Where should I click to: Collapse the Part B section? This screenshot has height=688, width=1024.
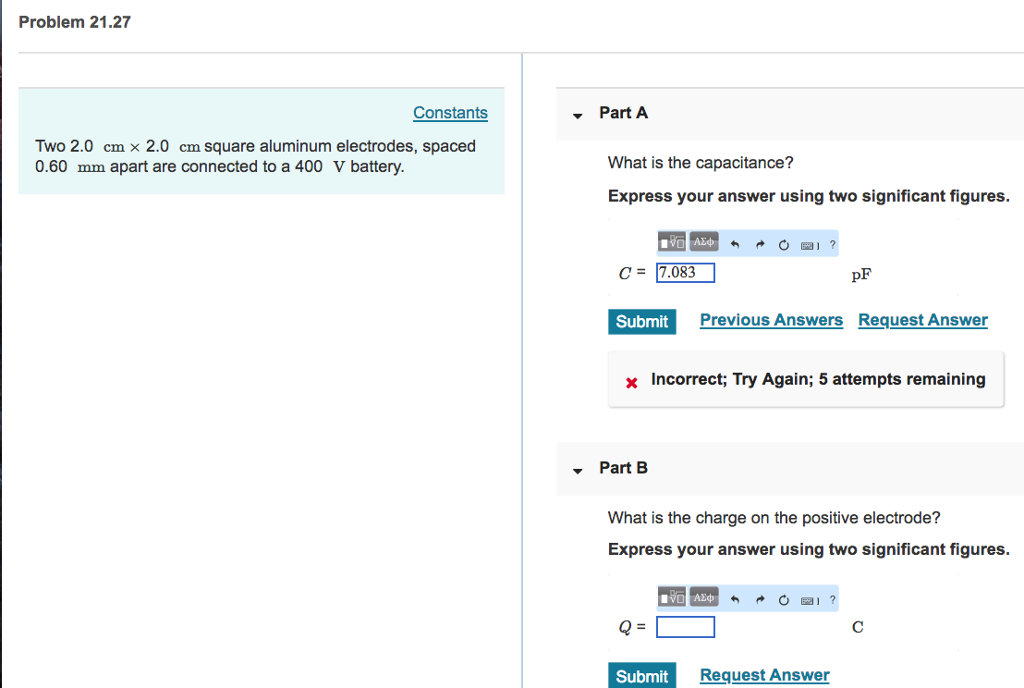577,471
